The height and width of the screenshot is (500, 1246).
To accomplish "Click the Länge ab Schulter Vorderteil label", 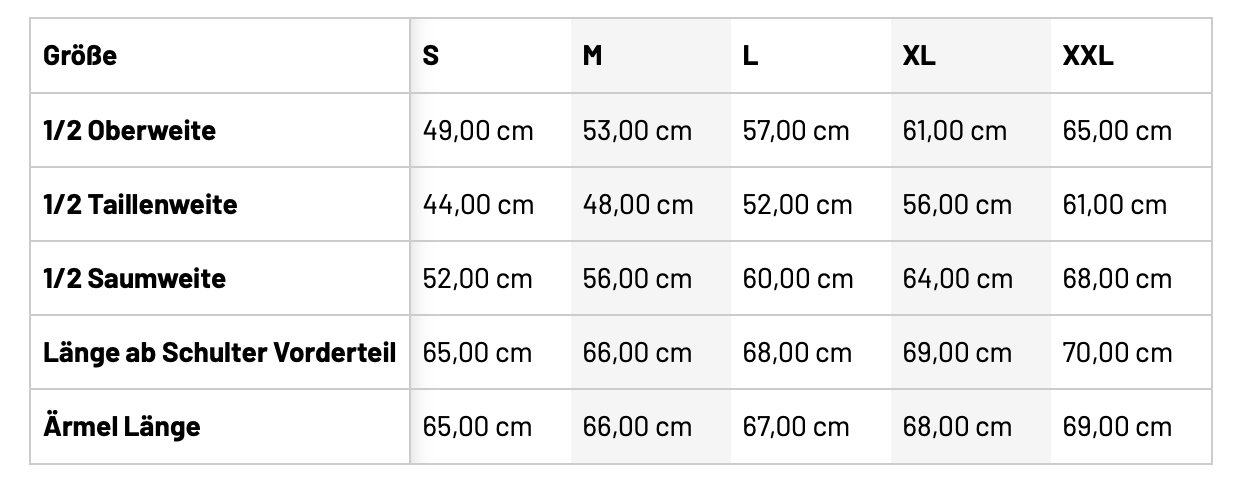I will click(220, 352).
